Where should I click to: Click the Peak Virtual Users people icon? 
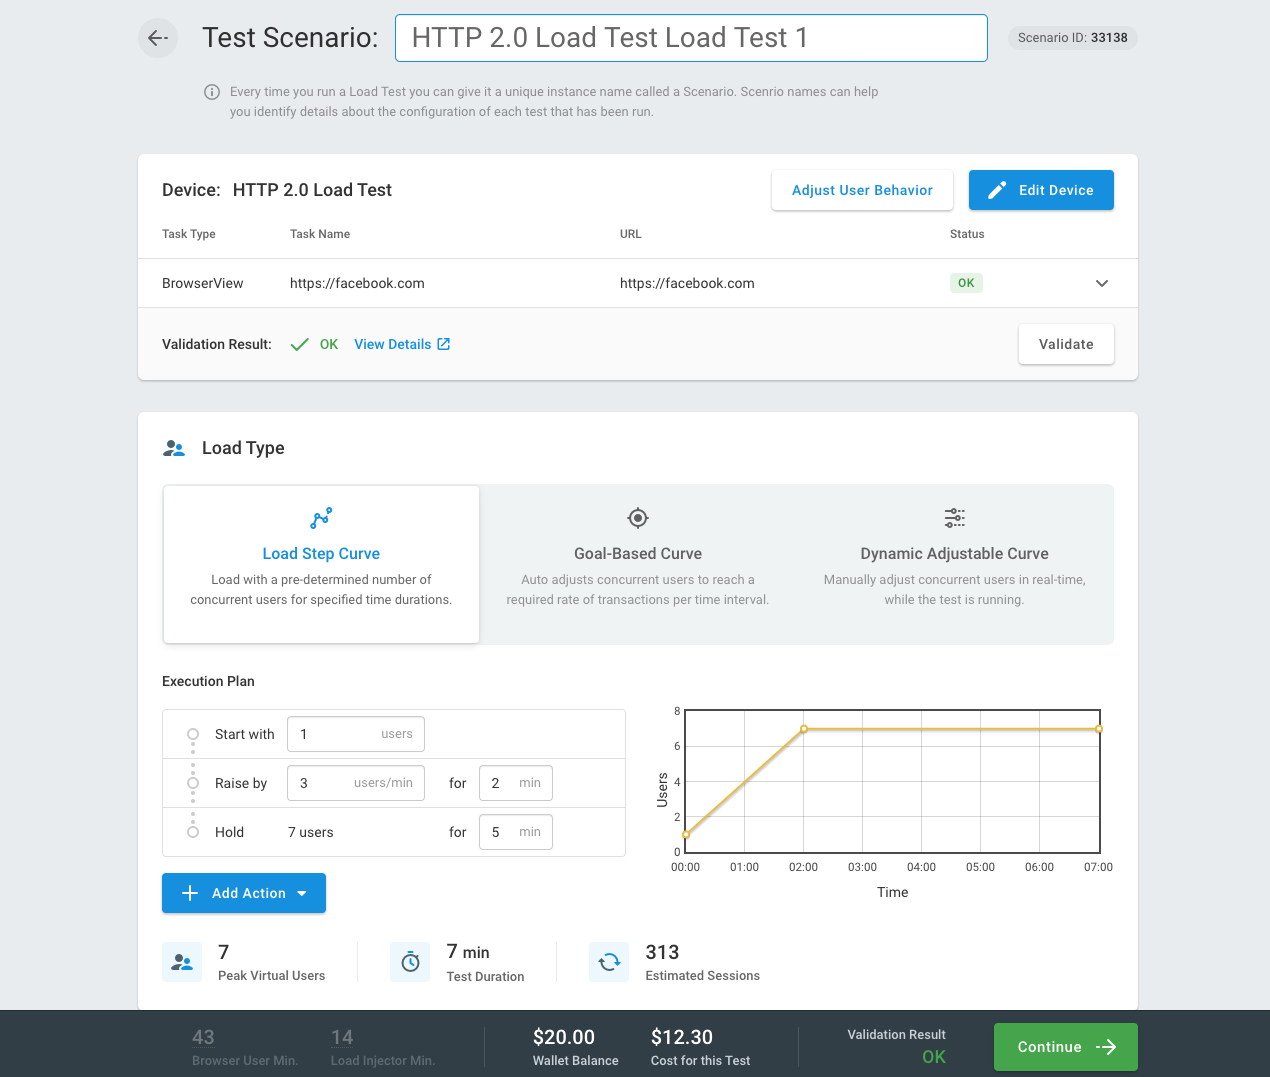[x=181, y=961]
